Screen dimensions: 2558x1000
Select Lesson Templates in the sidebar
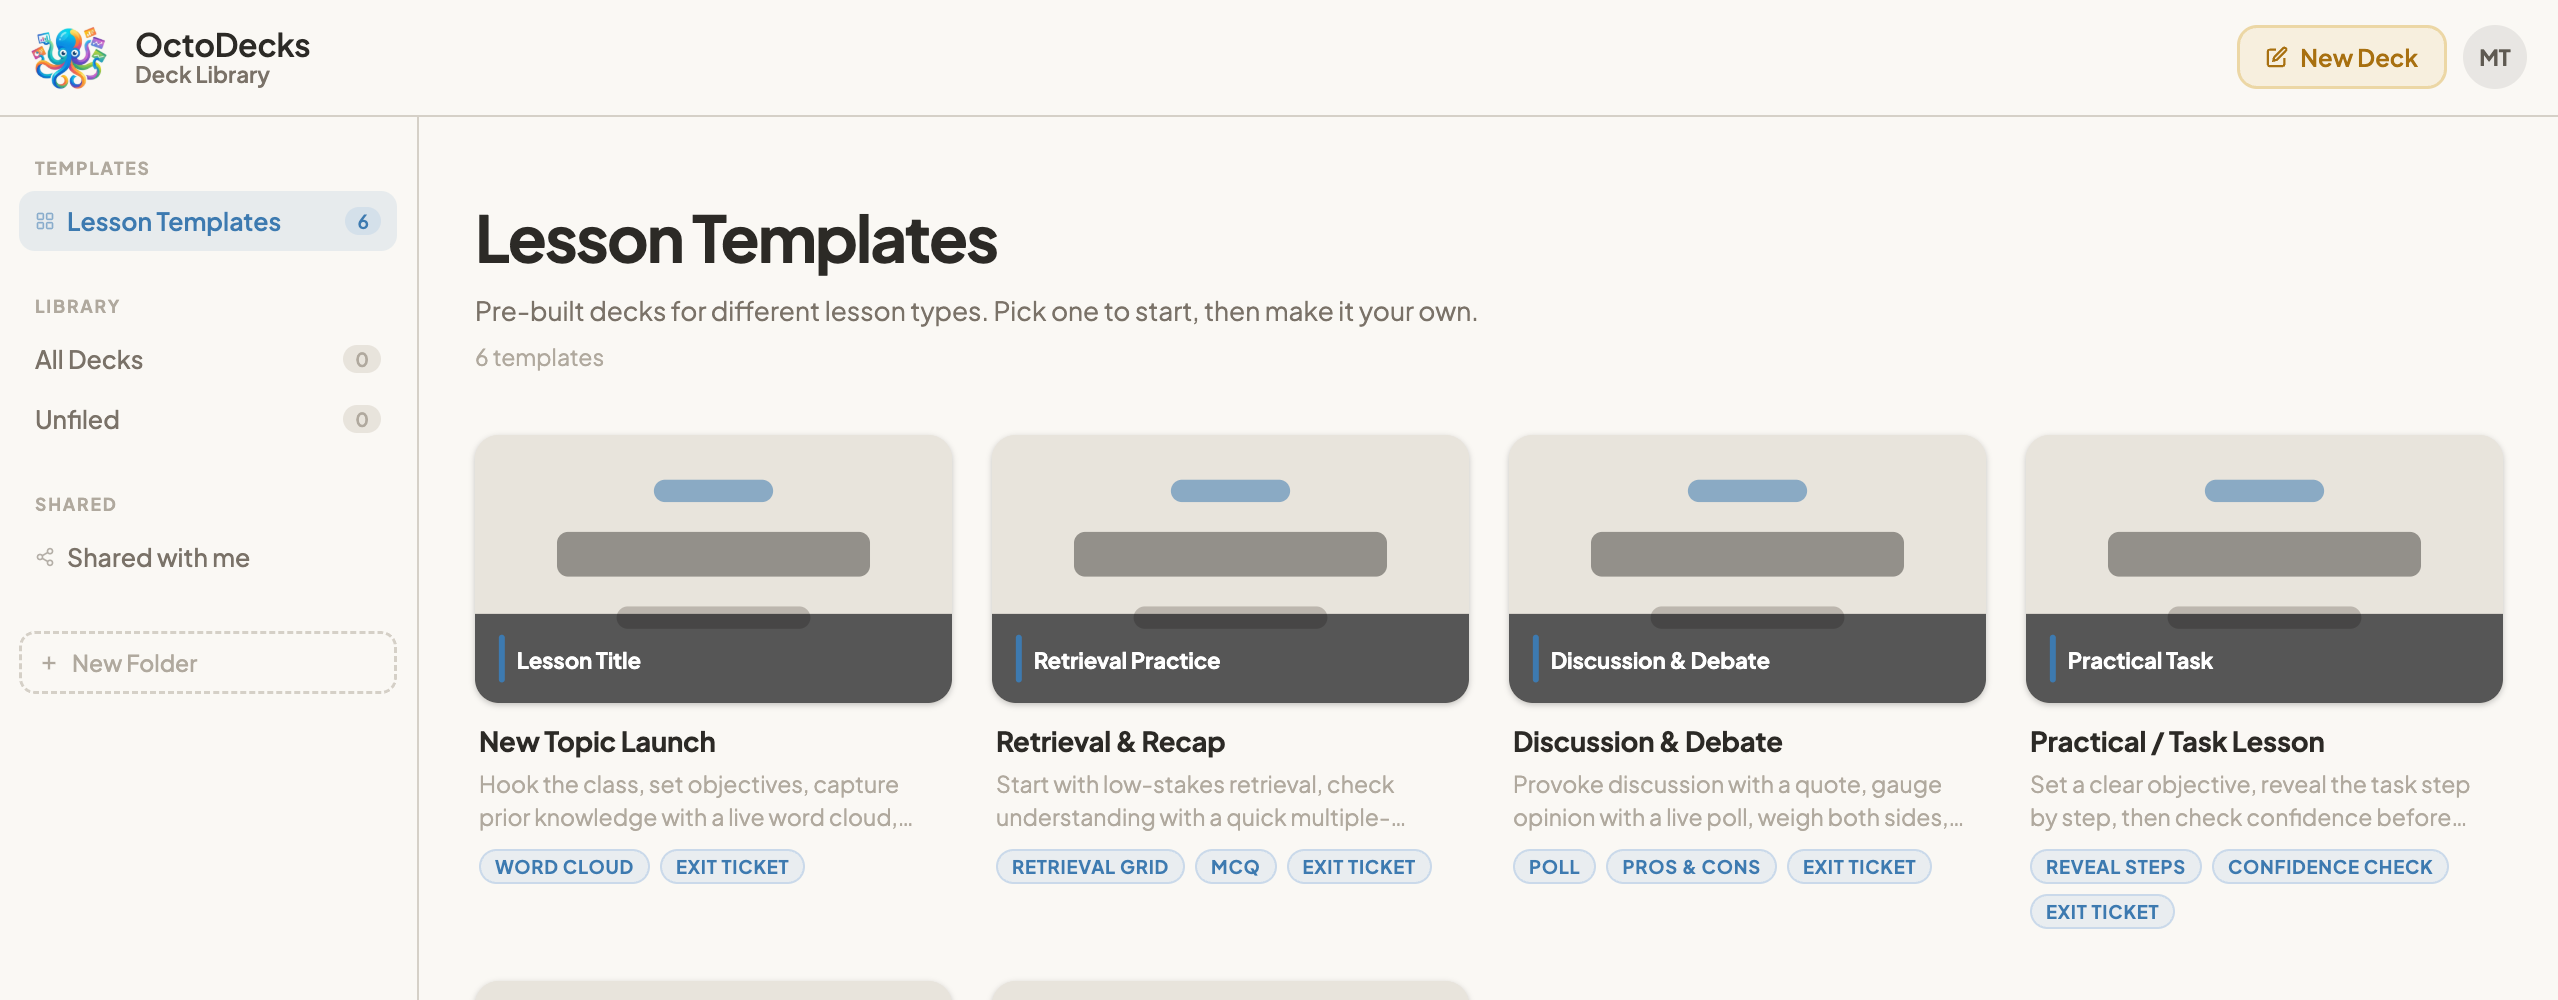(x=208, y=221)
